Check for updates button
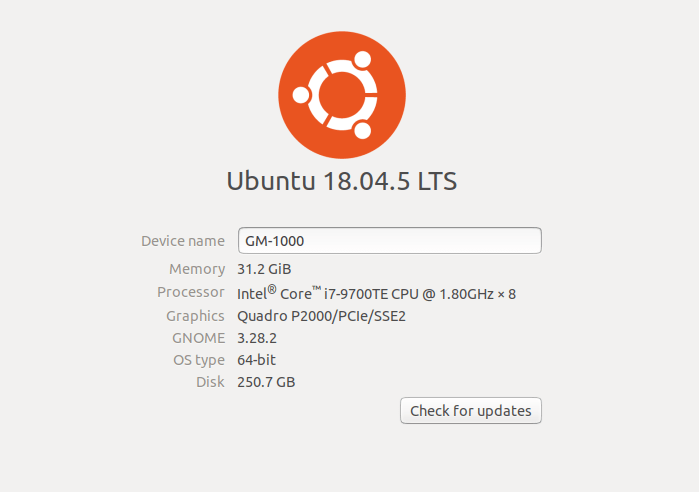The height and width of the screenshot is (492, 699). click(x=471, y=410)
